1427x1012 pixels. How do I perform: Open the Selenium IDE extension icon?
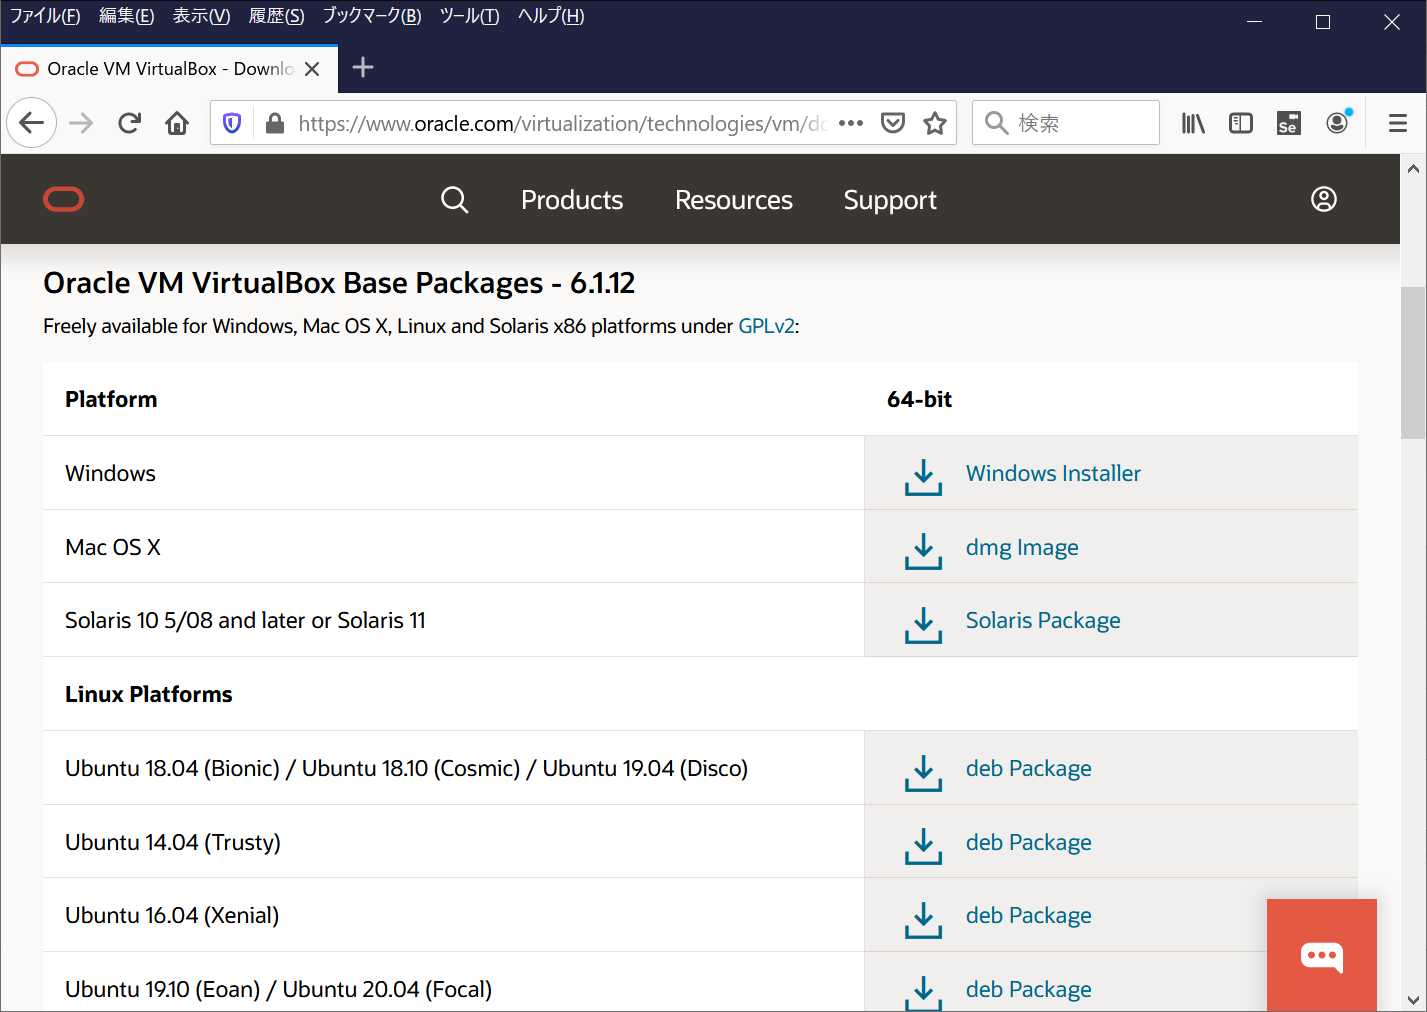click(1289, 123)
